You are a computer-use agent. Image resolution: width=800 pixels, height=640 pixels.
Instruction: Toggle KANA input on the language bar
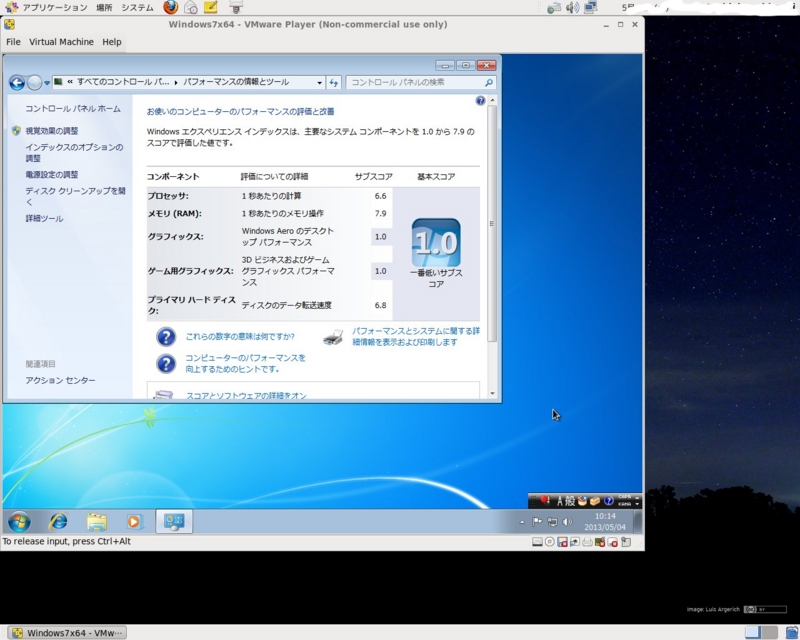coord(623,504)
